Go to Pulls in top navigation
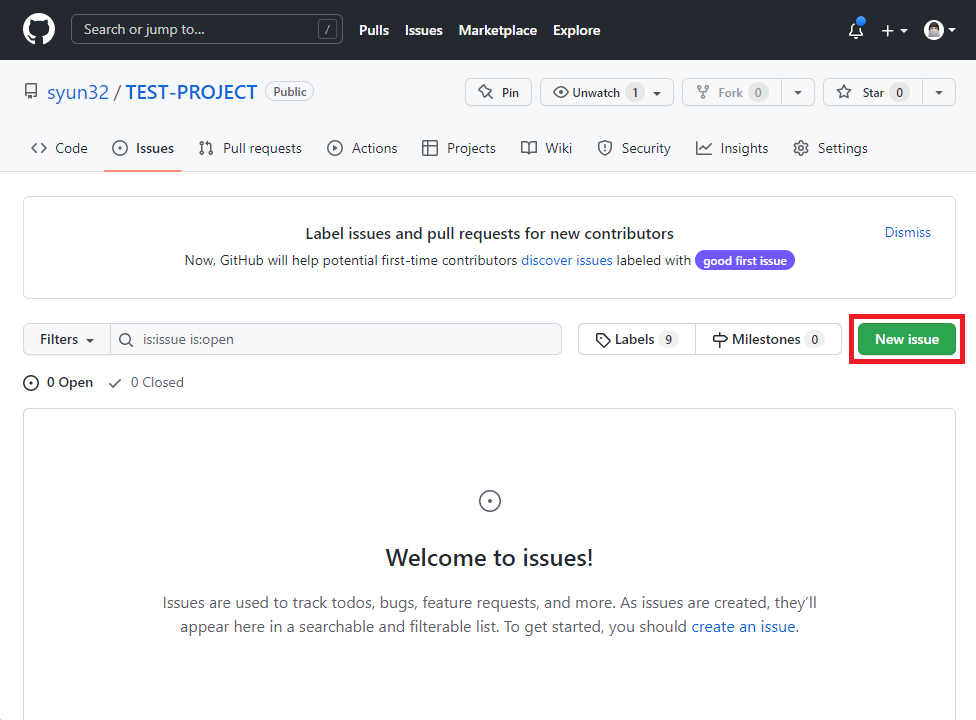 [x=373, y=30]
